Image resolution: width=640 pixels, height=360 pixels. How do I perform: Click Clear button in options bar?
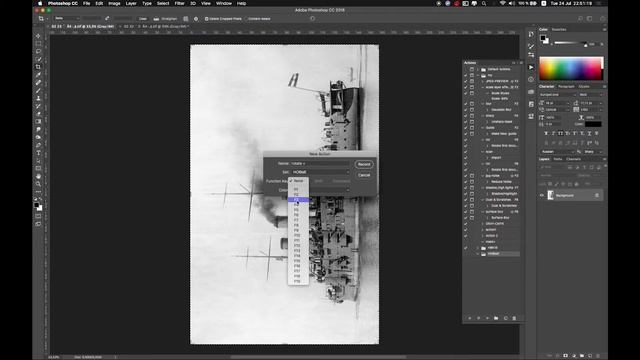(x=142, y=19)
